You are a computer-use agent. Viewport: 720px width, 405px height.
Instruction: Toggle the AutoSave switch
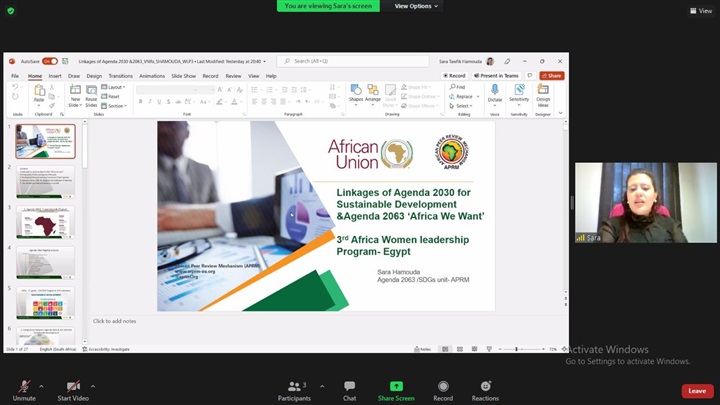tap(49, 61)
